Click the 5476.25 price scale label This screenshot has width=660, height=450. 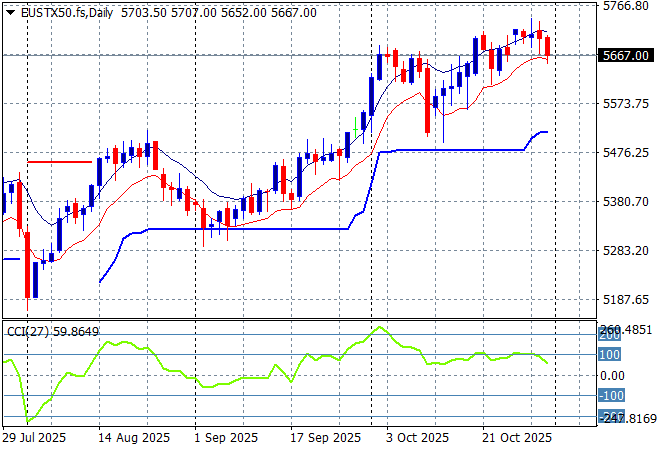628,152
